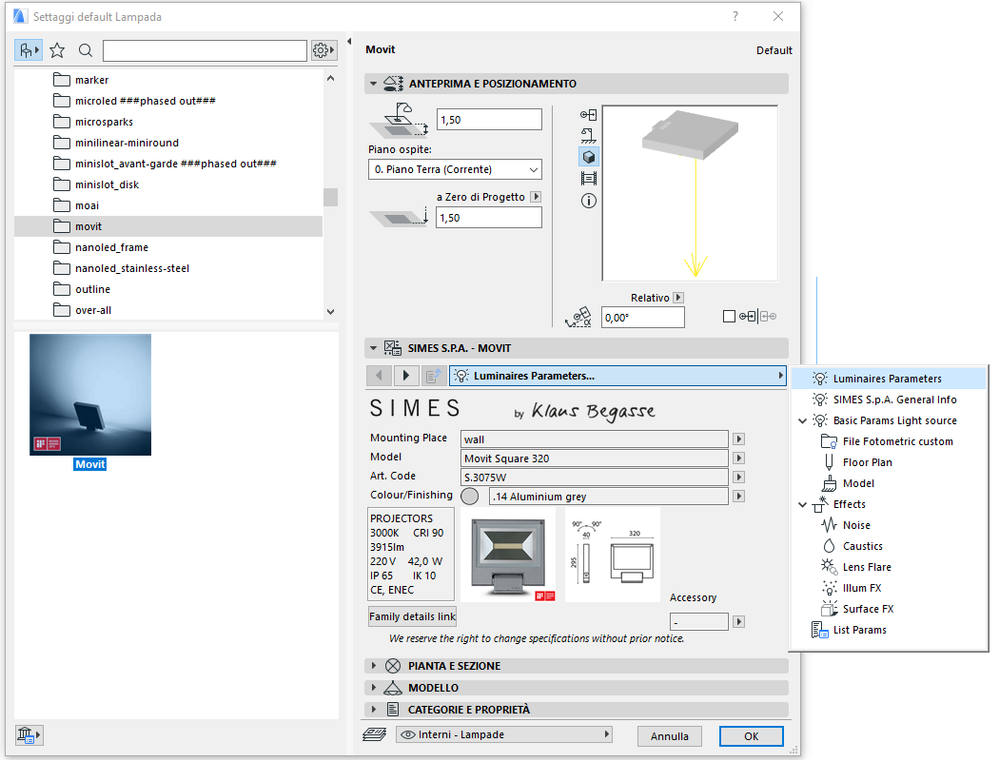
Task: Select the 2D symbol preview mode icon
Action: point(587,113)
